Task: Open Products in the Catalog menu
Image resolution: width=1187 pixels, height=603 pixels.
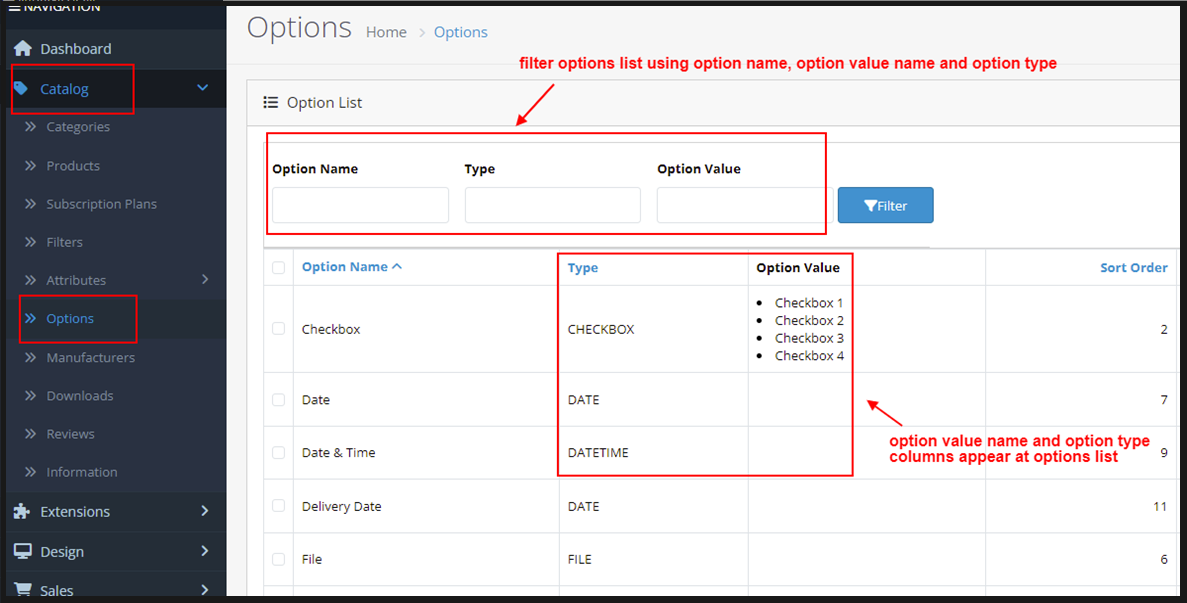Action: click(73, 165)
